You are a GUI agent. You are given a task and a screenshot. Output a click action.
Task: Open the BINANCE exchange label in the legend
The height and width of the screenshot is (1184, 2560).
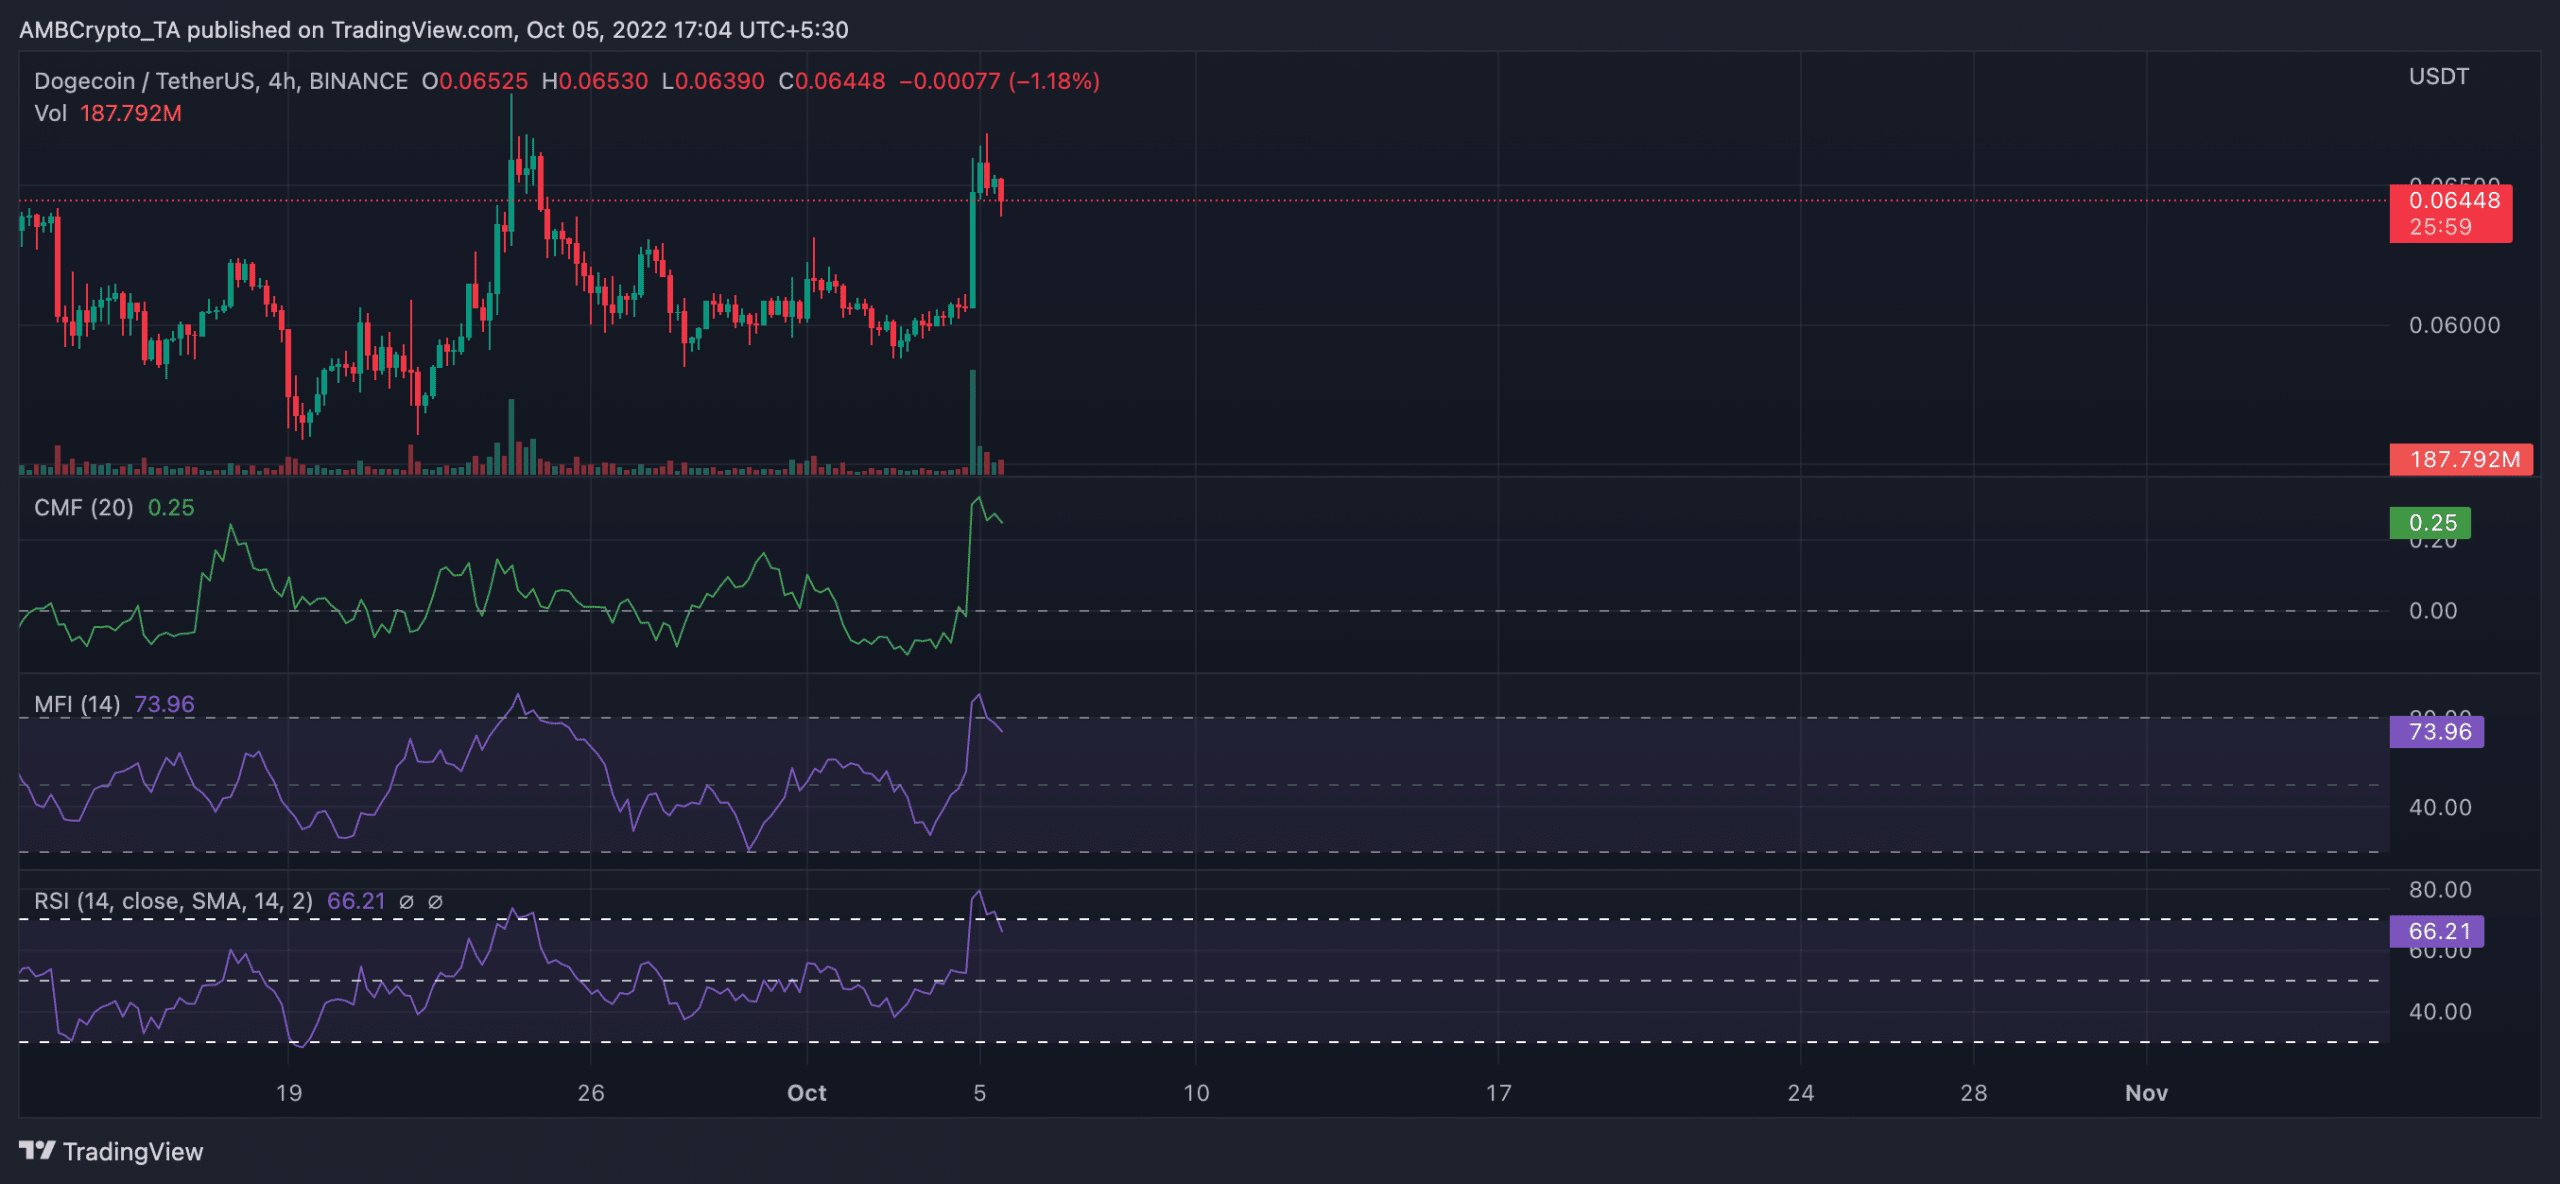pyautogui.click(x=358, y=81)
